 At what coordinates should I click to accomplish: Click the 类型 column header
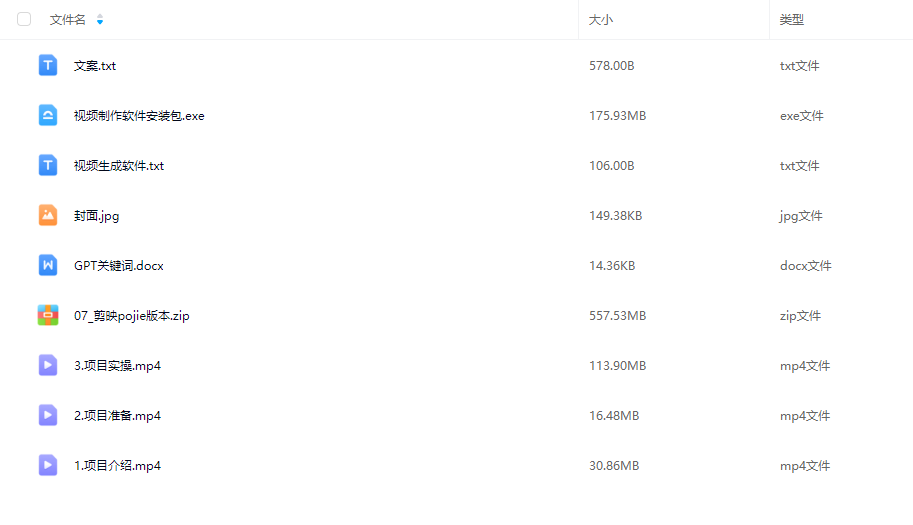pyautogui.click(x=792, y=20)
